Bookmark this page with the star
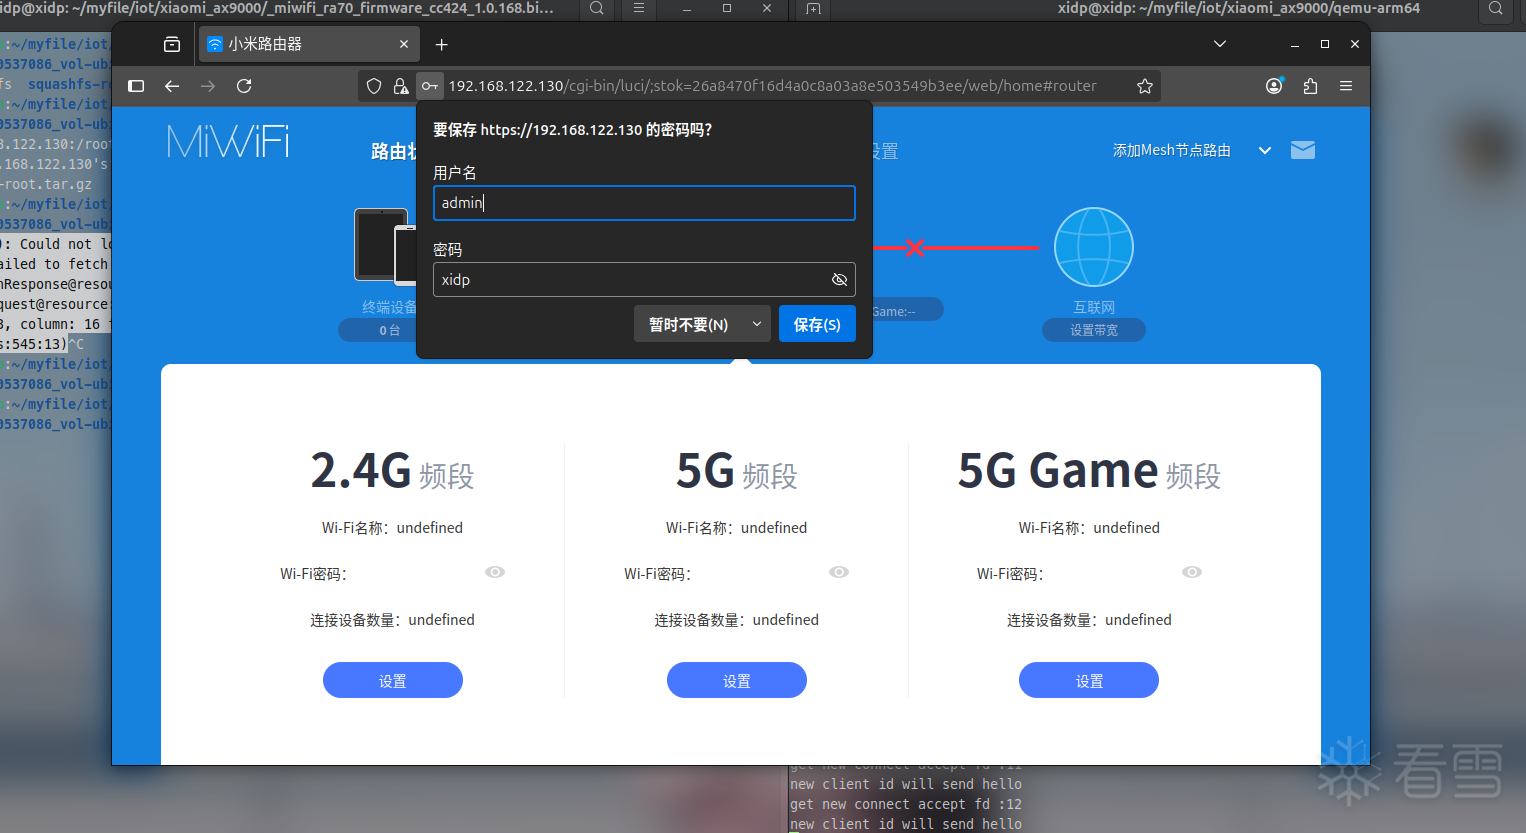The width and height of the screenshot is (1526, 833). [1145, 86]
